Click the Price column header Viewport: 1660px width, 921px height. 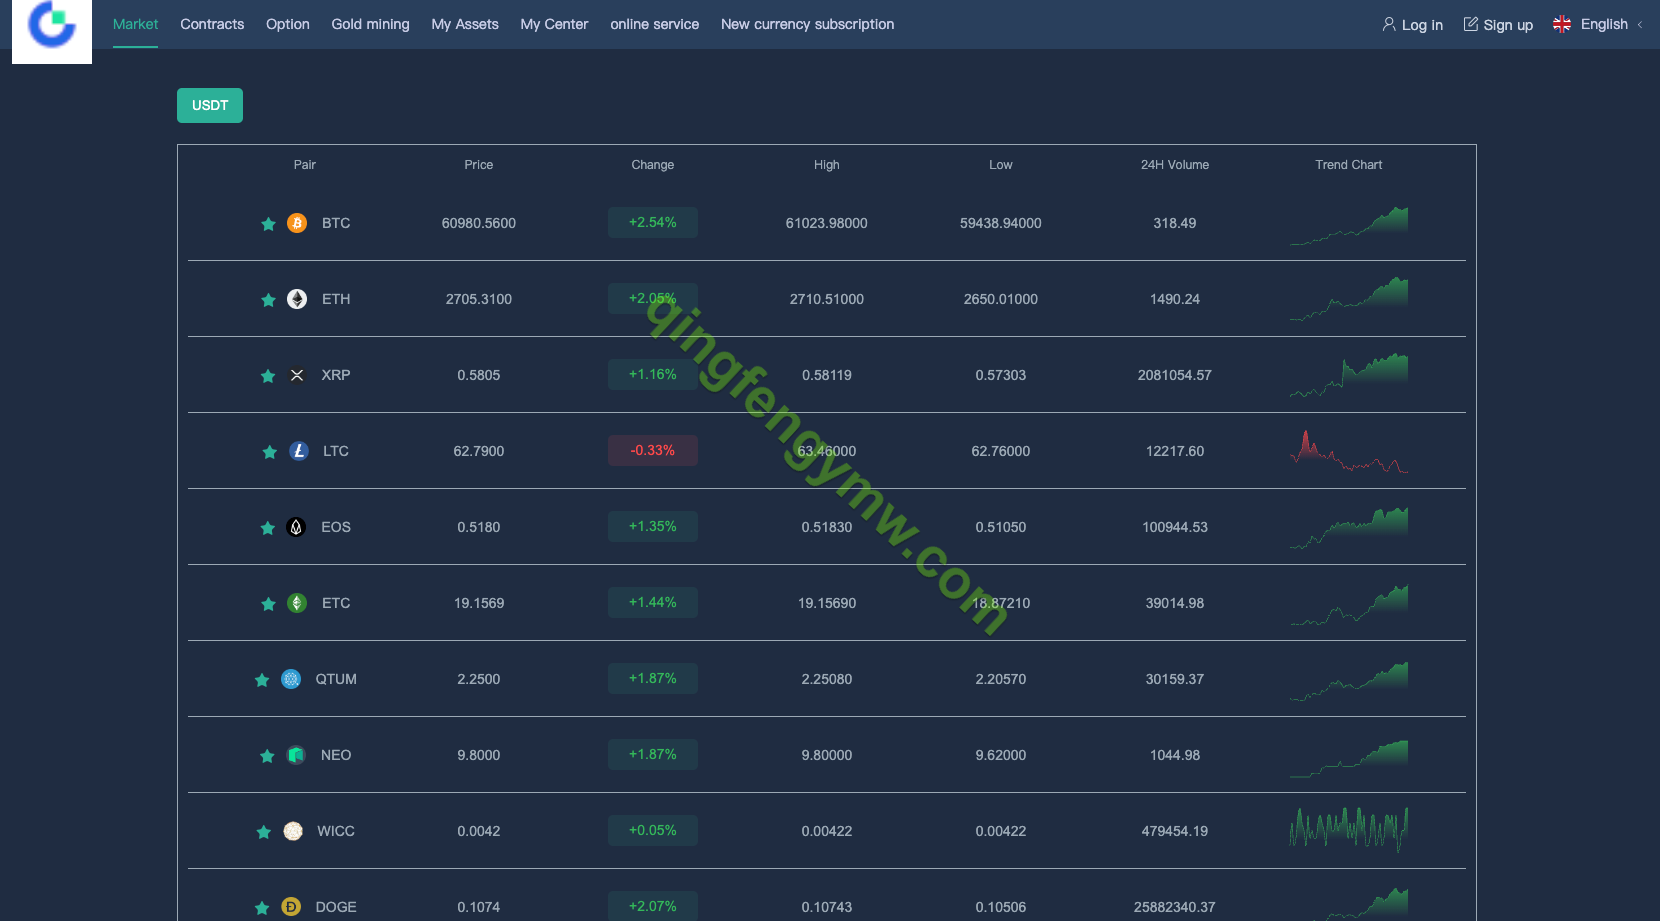point(479,165)
